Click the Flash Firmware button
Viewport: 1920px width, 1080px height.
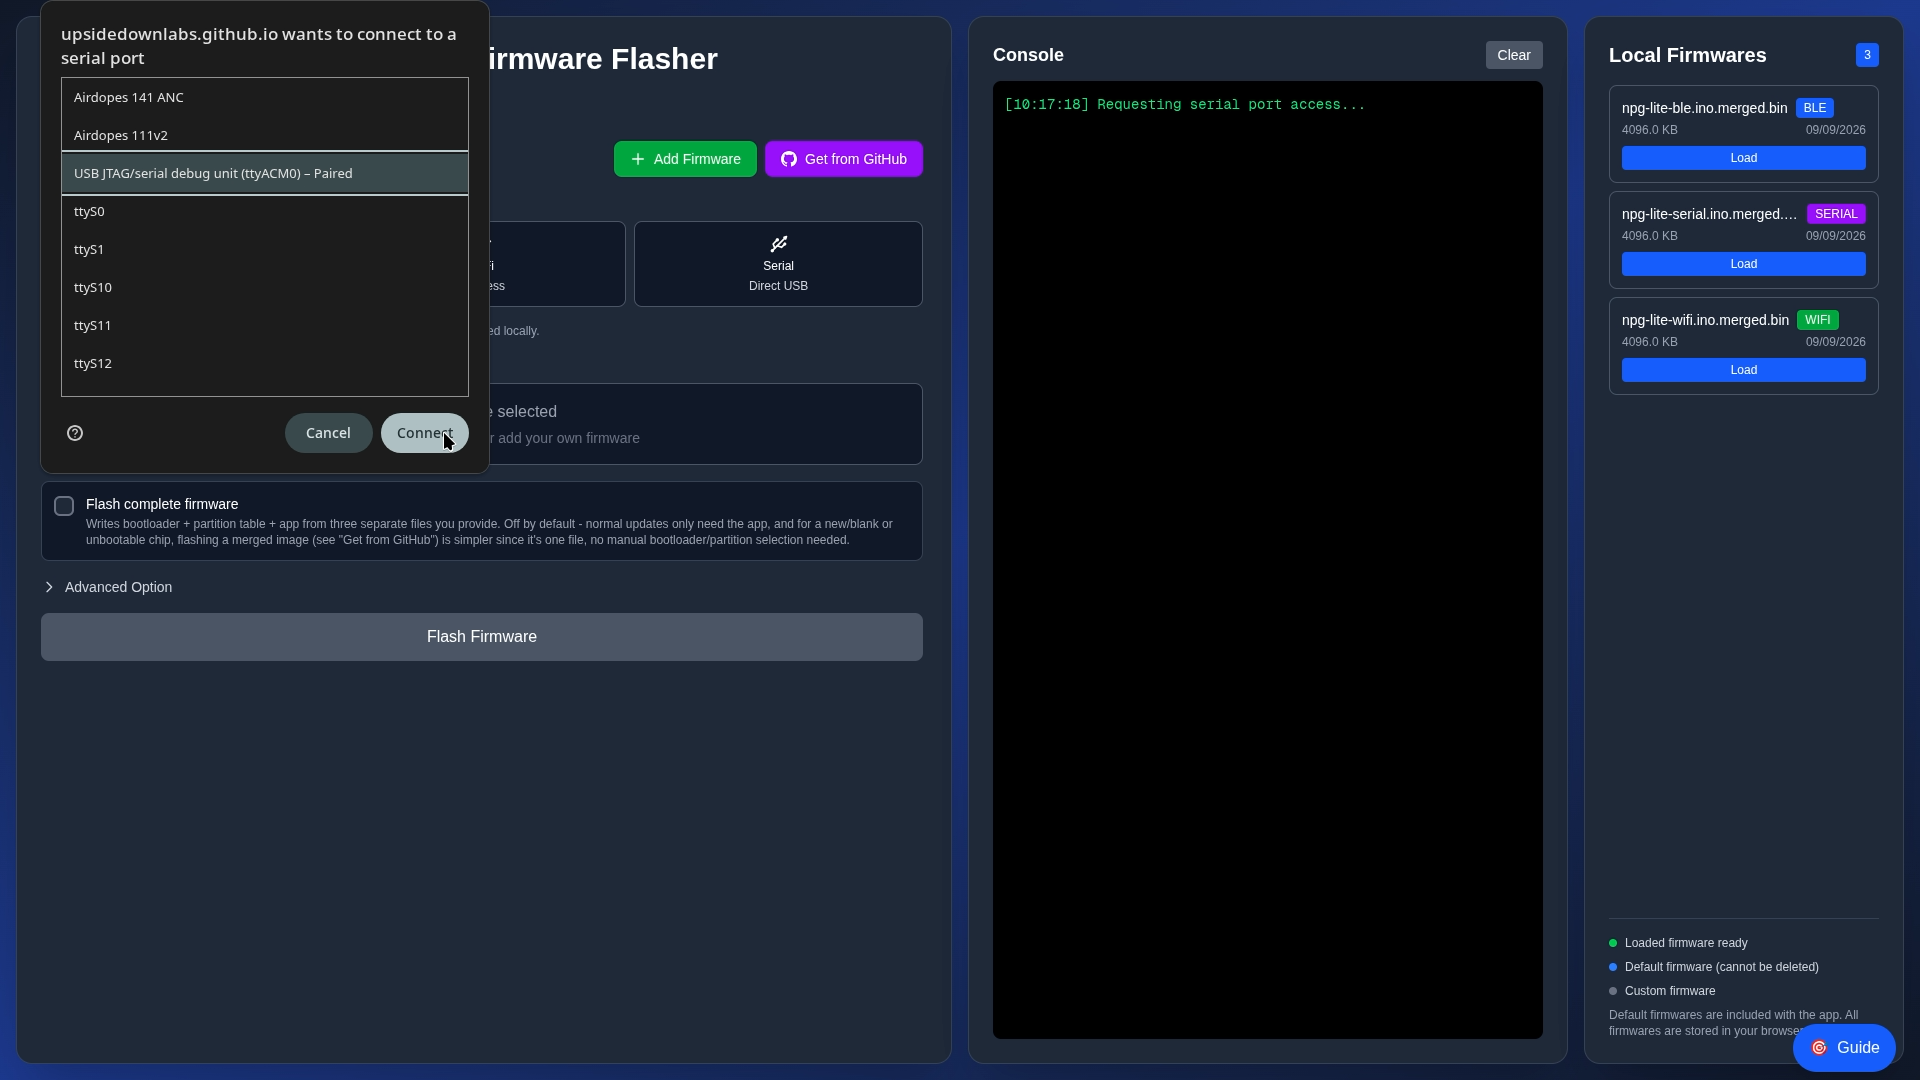click(x=481, y=637)
